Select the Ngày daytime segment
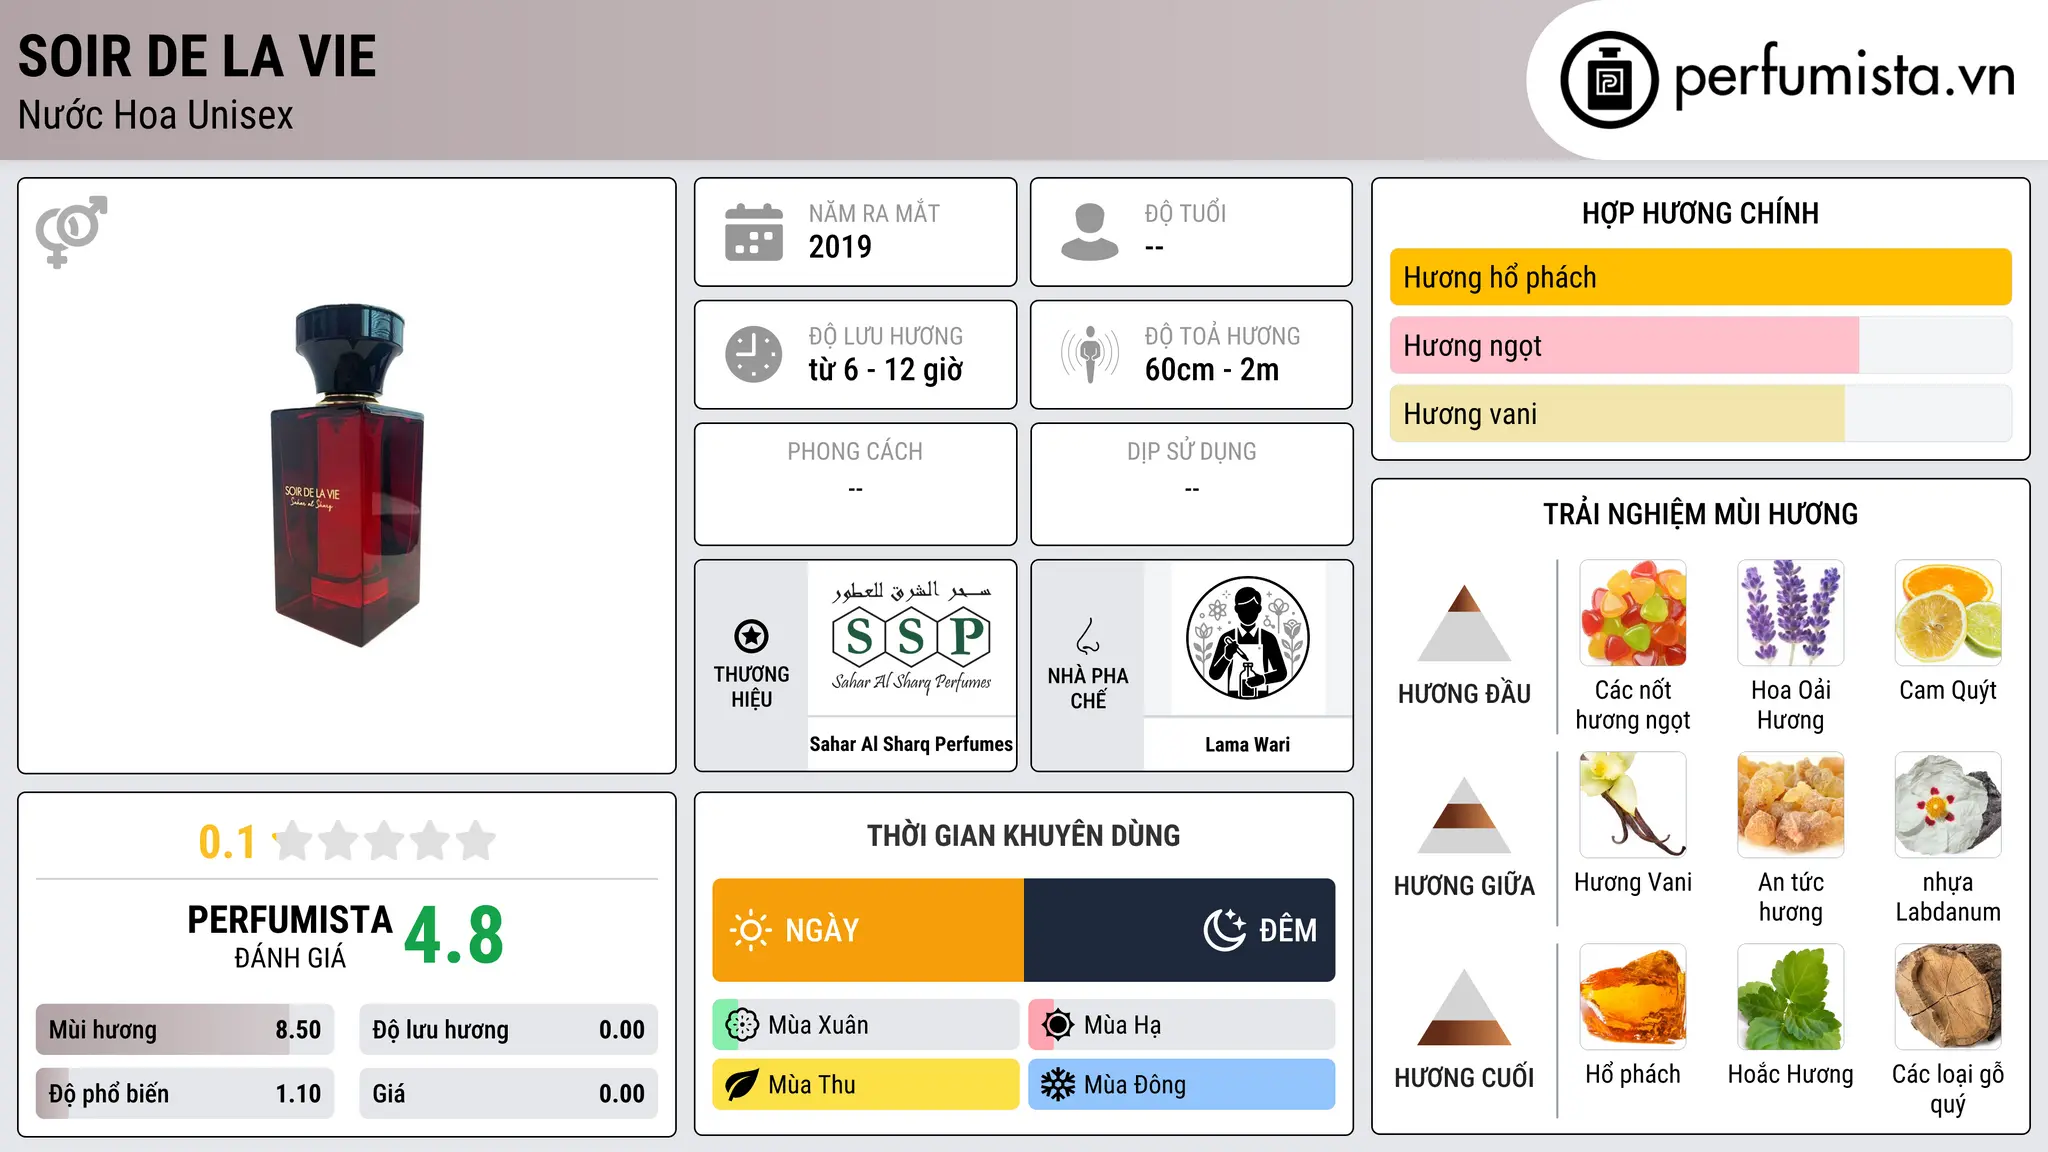2048x1152 pixels. click(868, 930)
